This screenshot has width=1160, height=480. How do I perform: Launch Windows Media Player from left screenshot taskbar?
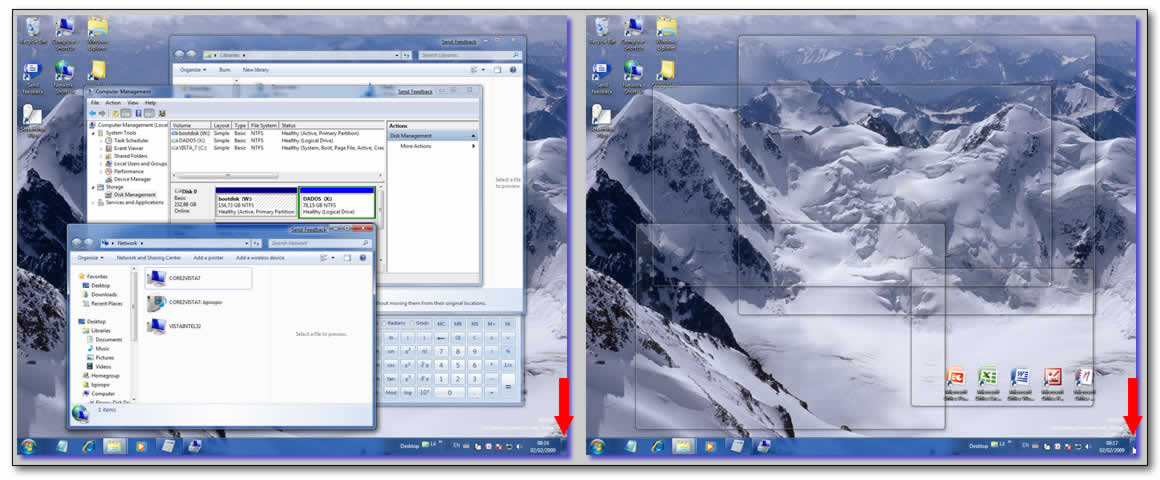(x=141, y=445)
